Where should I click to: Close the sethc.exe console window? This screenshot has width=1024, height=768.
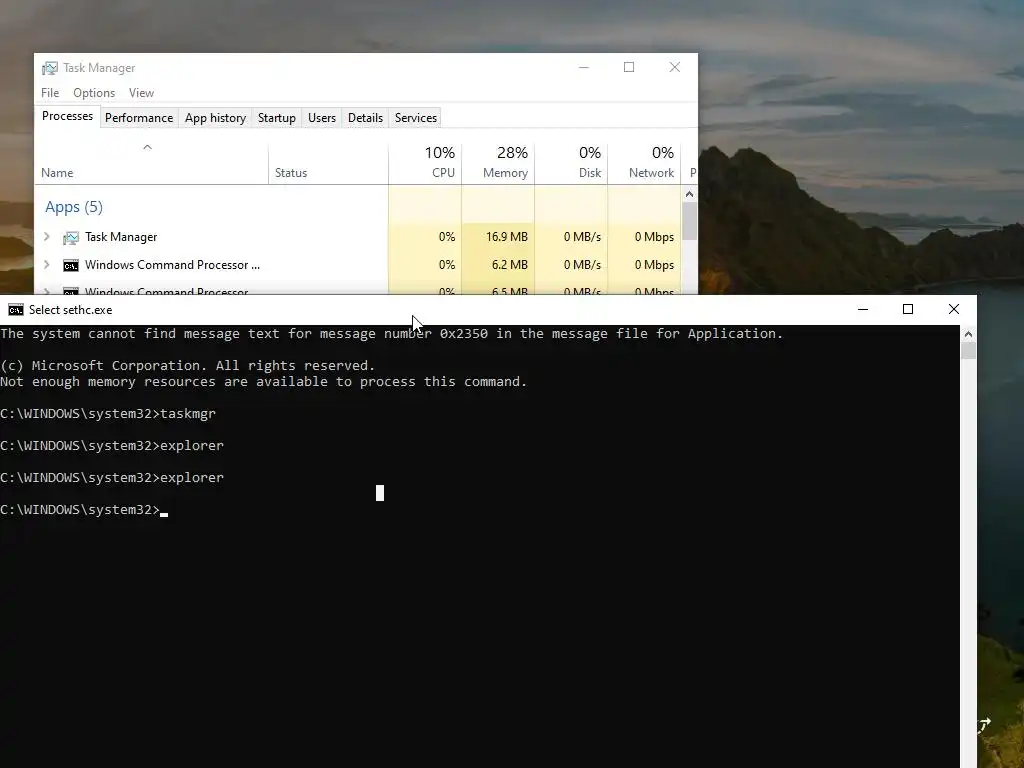953,310
